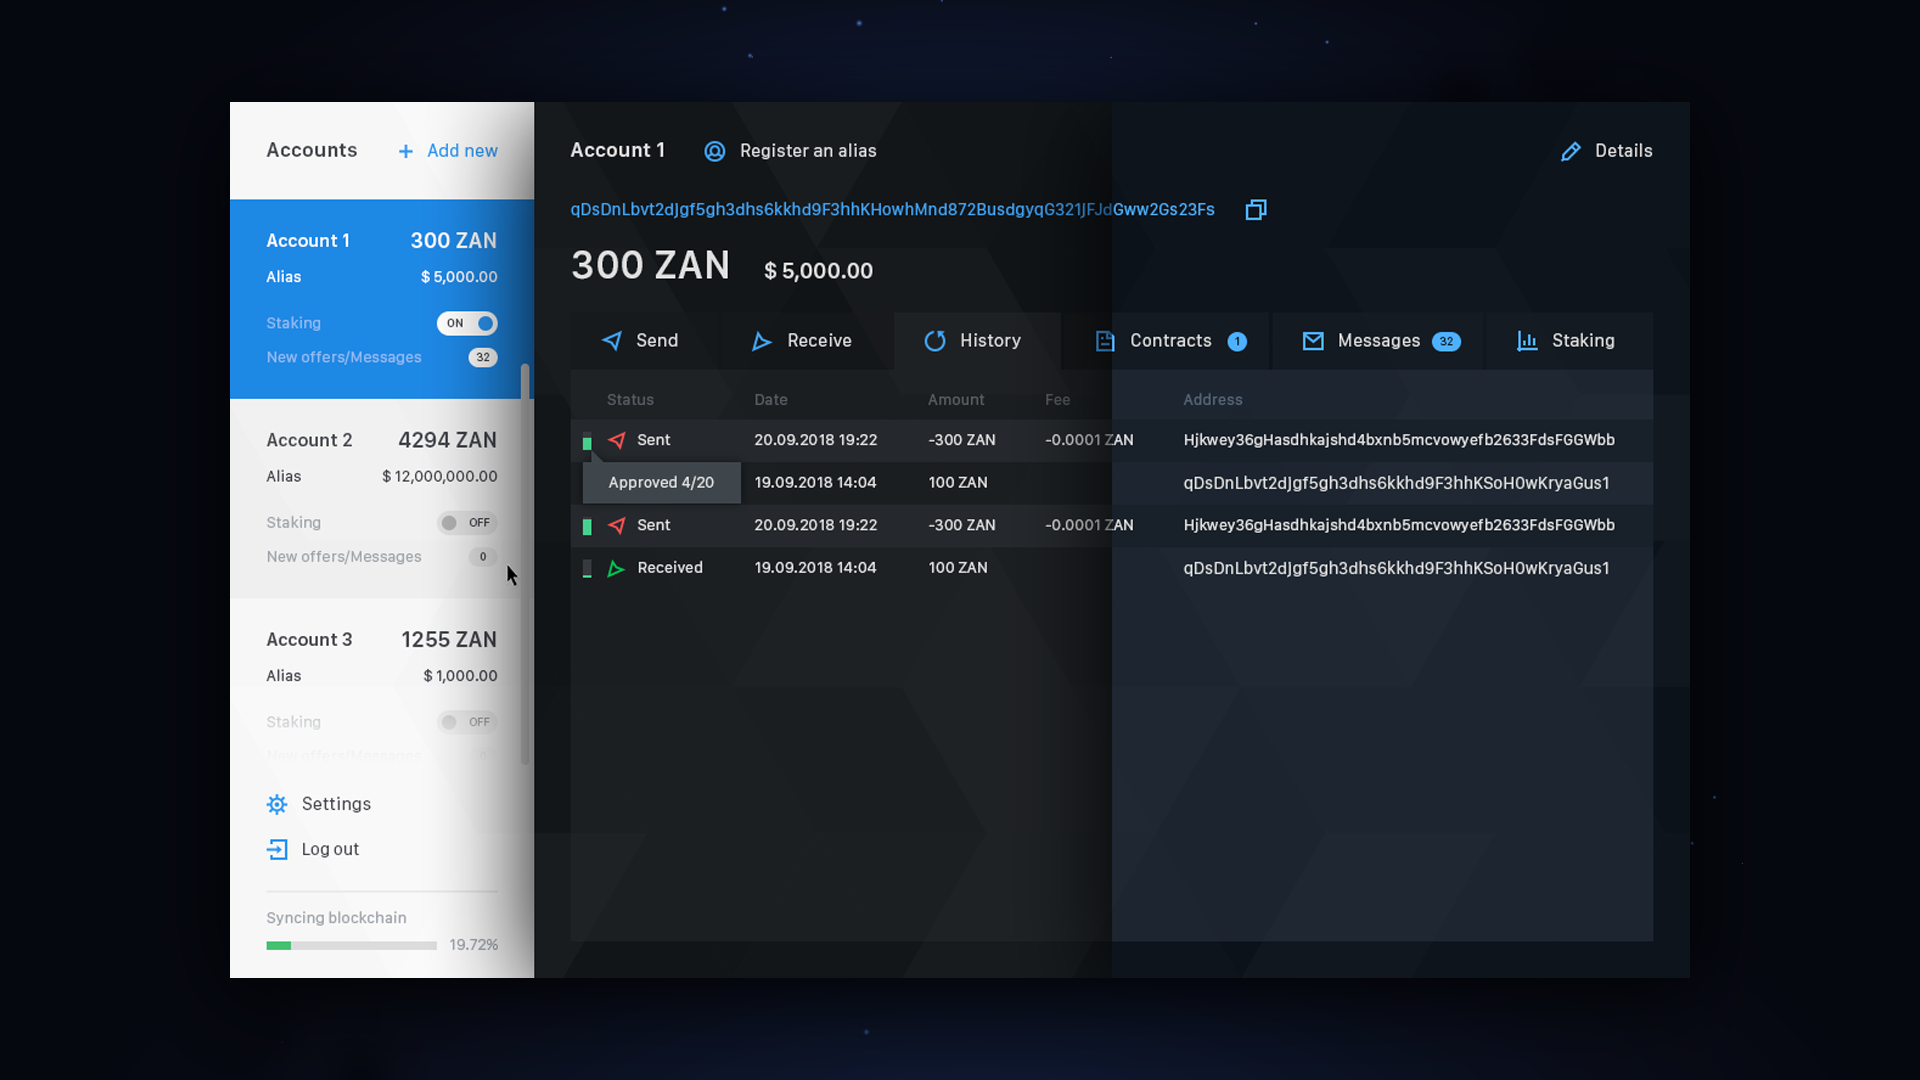Click the Contracts document icon
This screenshot has height=1080, width=1920.
tap(1105, 341)
